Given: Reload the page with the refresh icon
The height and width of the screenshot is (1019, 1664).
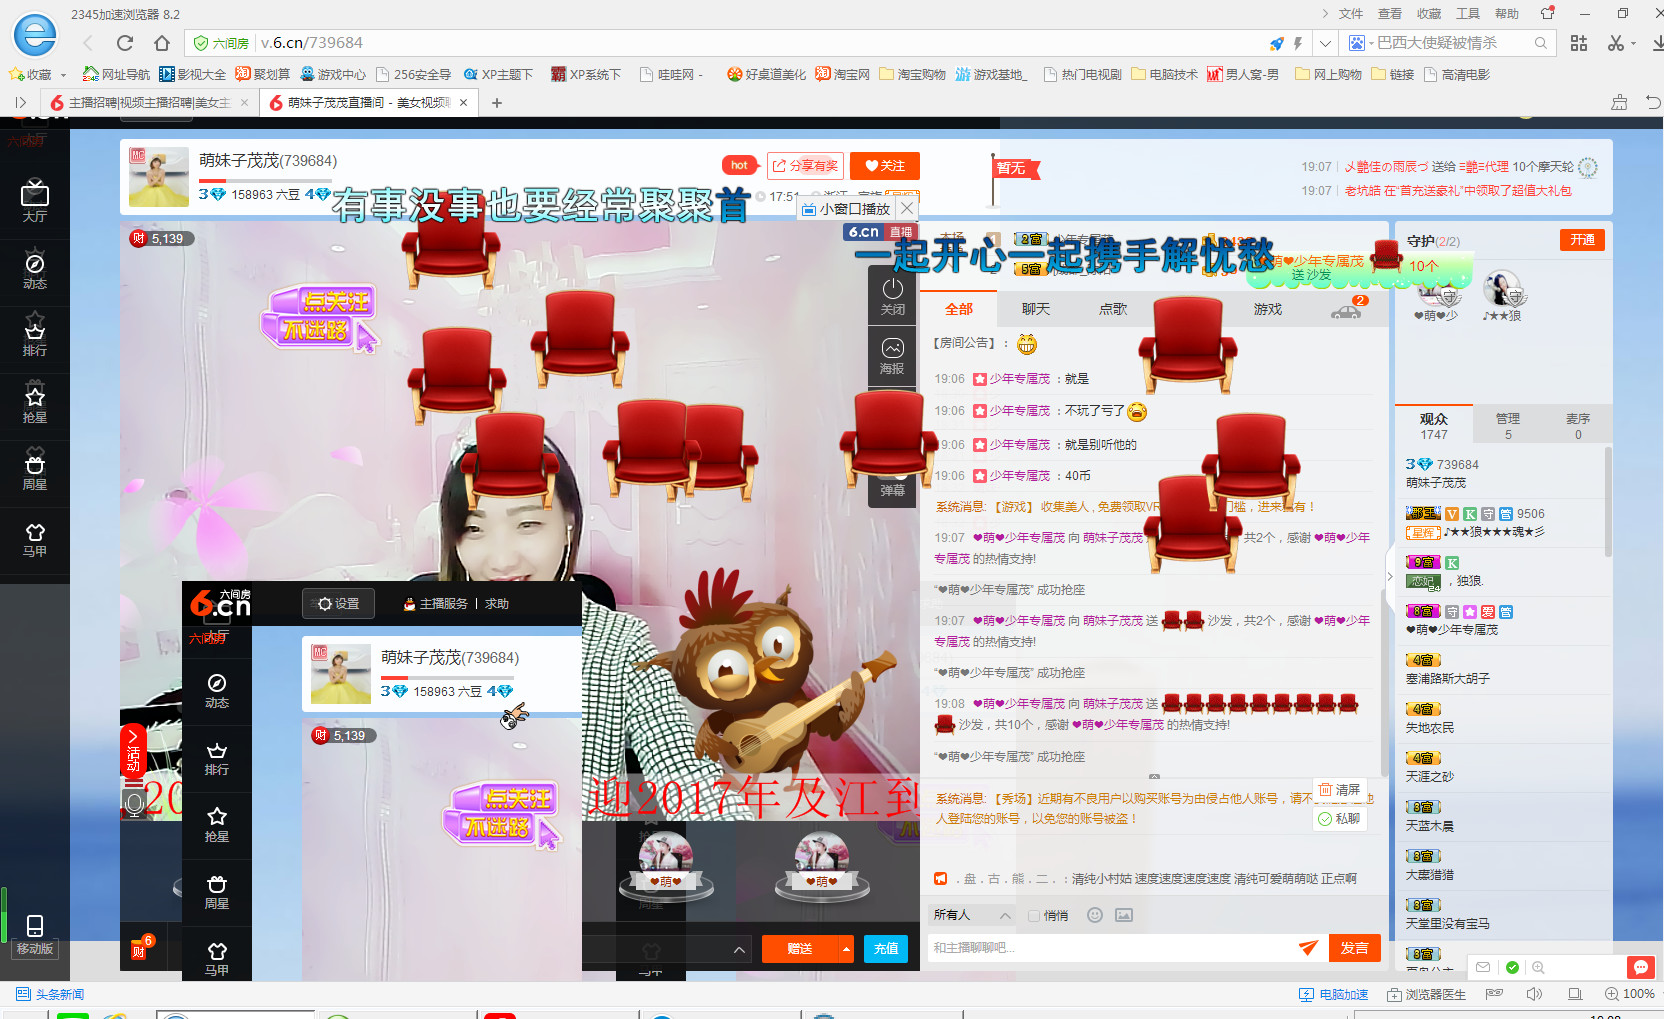Looking at the screenshot, I should [x=125, y=43].
